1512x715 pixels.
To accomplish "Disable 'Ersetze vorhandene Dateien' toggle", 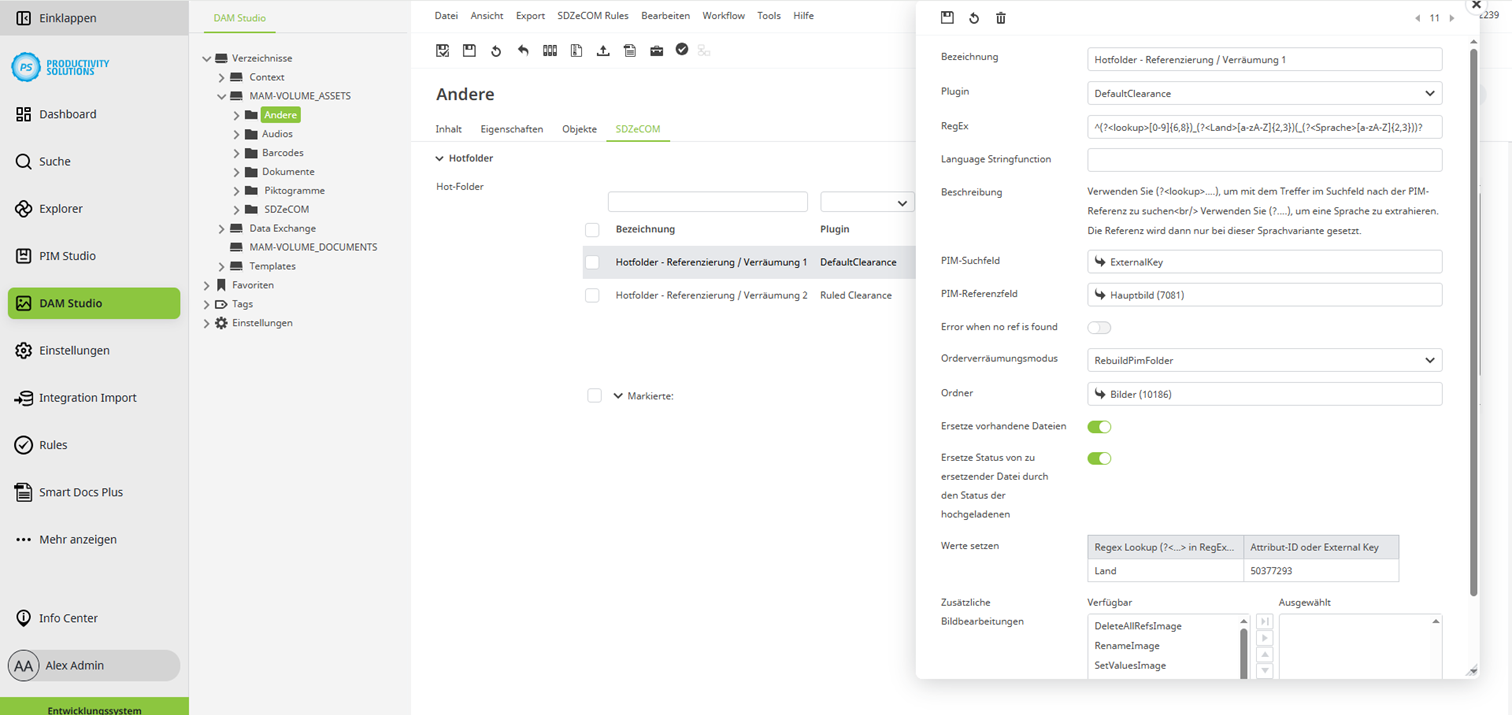I will pyautogui.click(x=1099, y=427).
